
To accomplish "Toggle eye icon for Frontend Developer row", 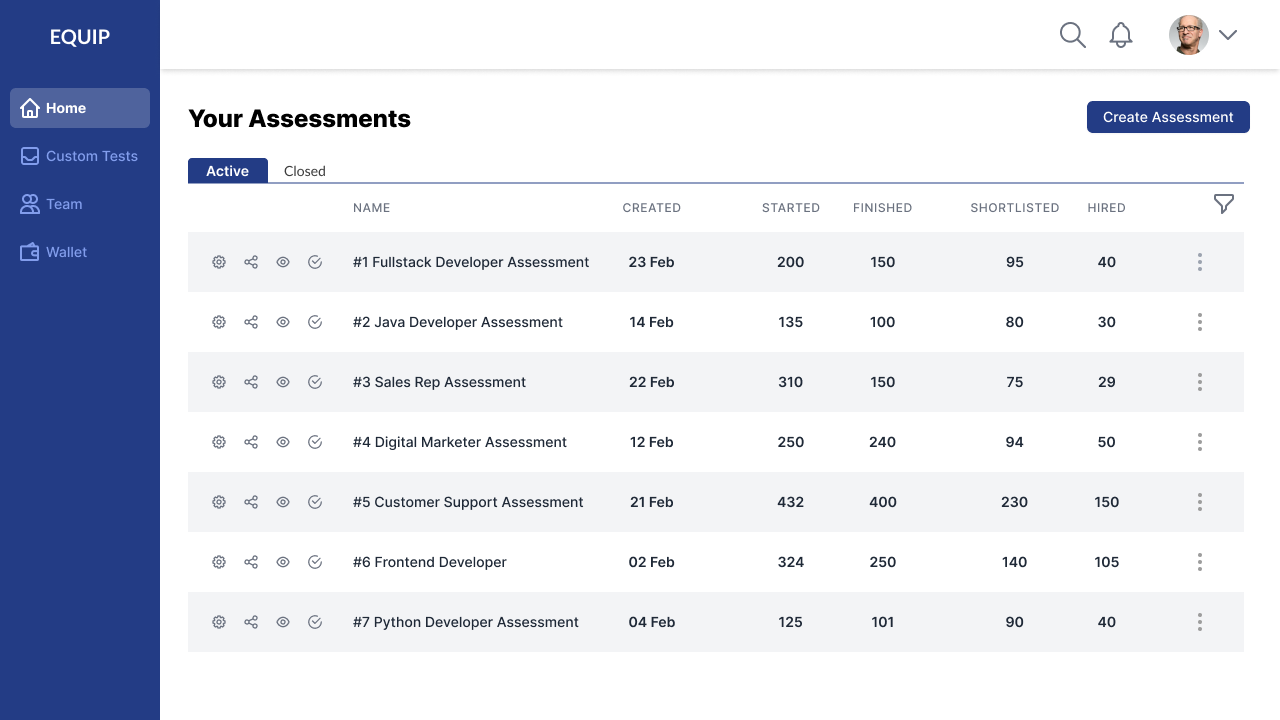I will [283, 562].
